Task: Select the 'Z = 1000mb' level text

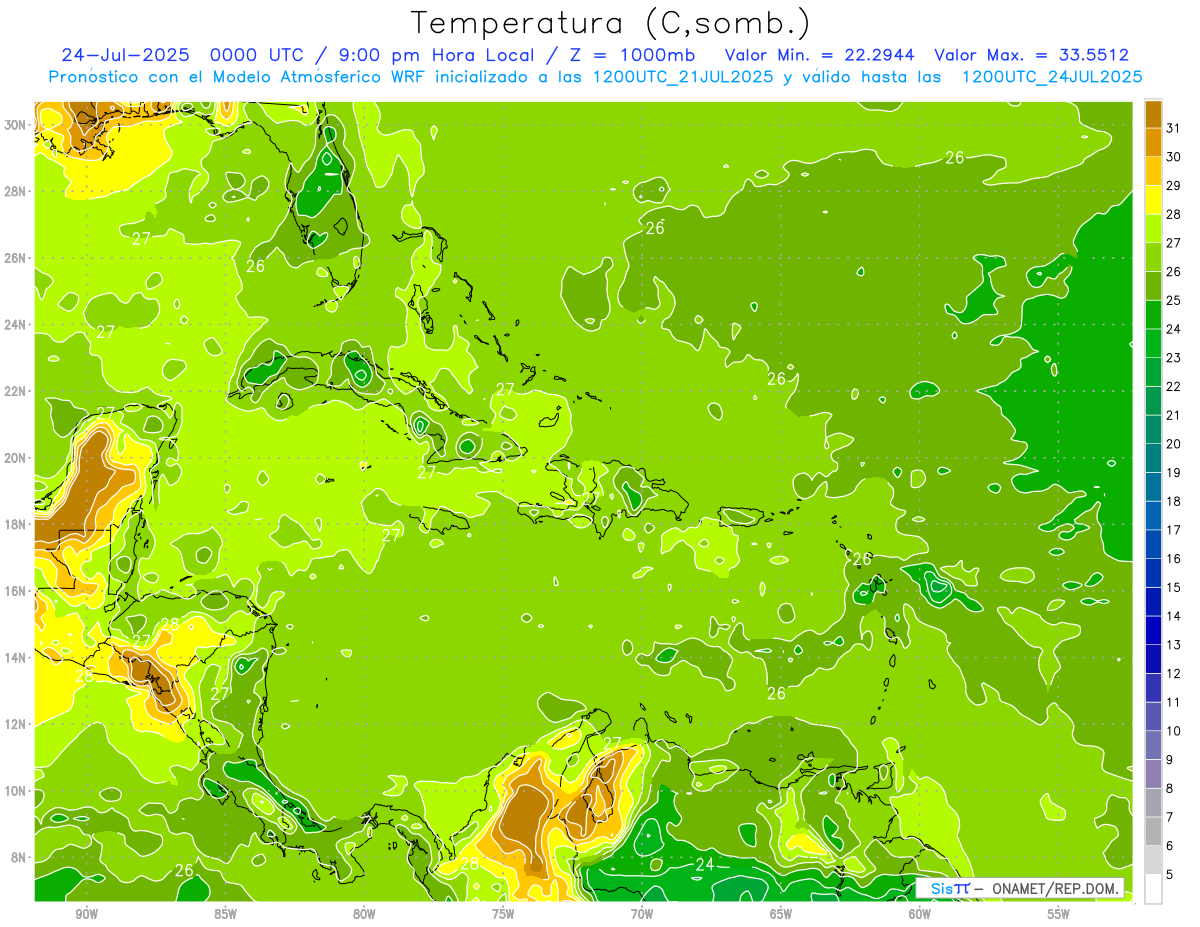Action: pos(632,55)
